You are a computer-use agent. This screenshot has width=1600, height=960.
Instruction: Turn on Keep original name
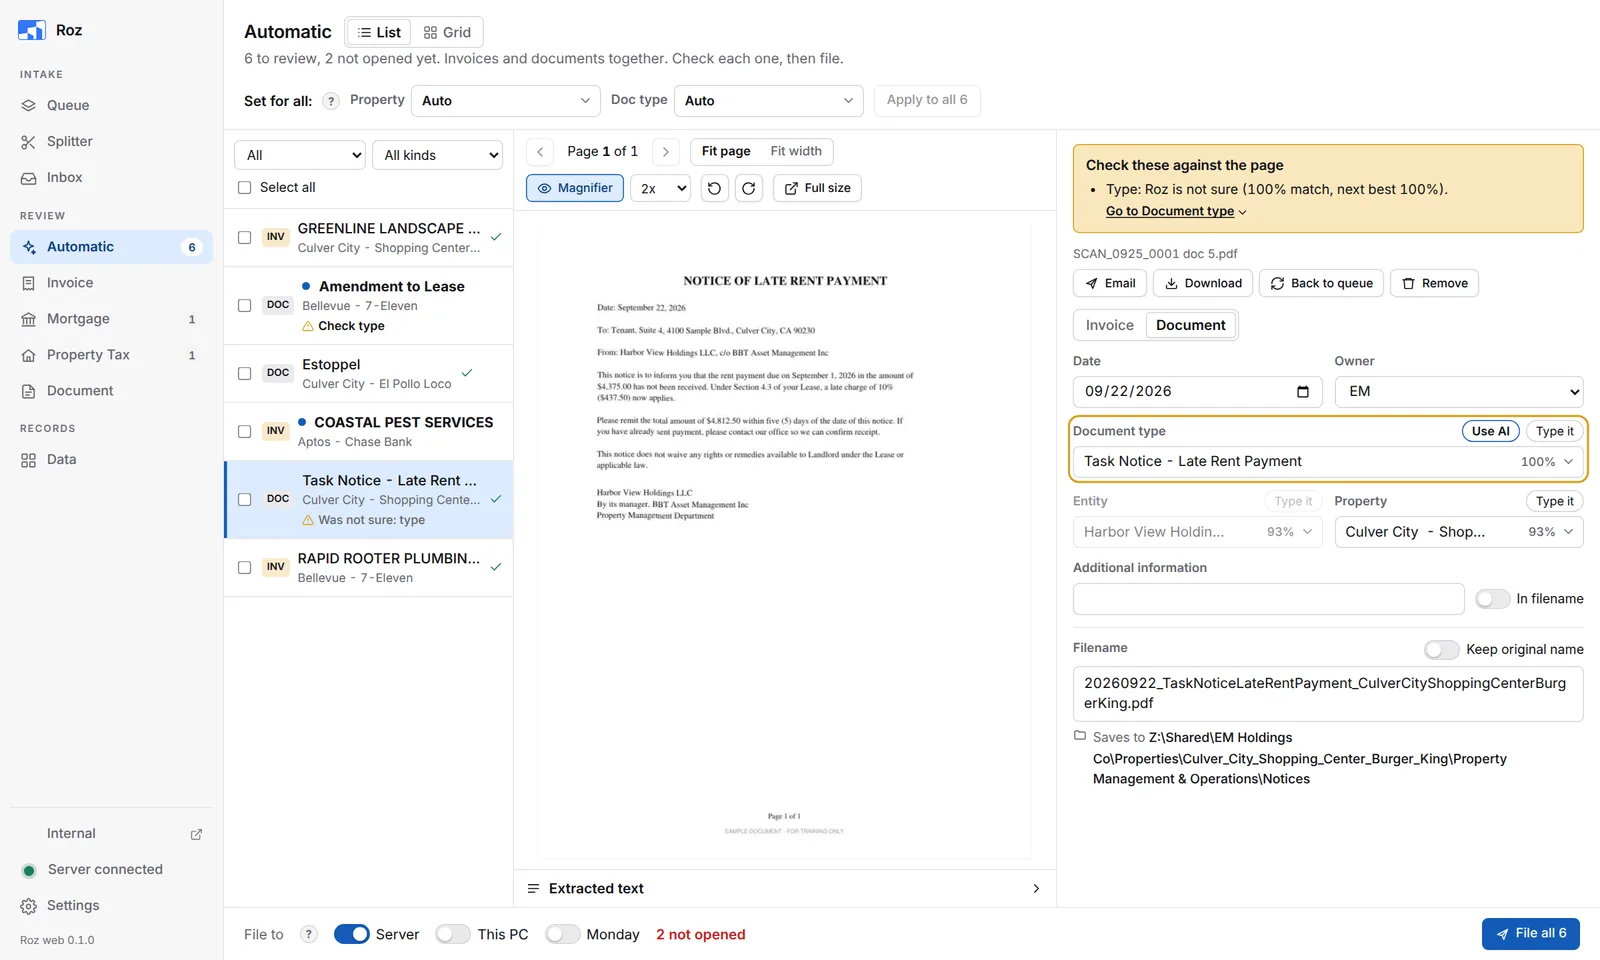[1441, 650]
